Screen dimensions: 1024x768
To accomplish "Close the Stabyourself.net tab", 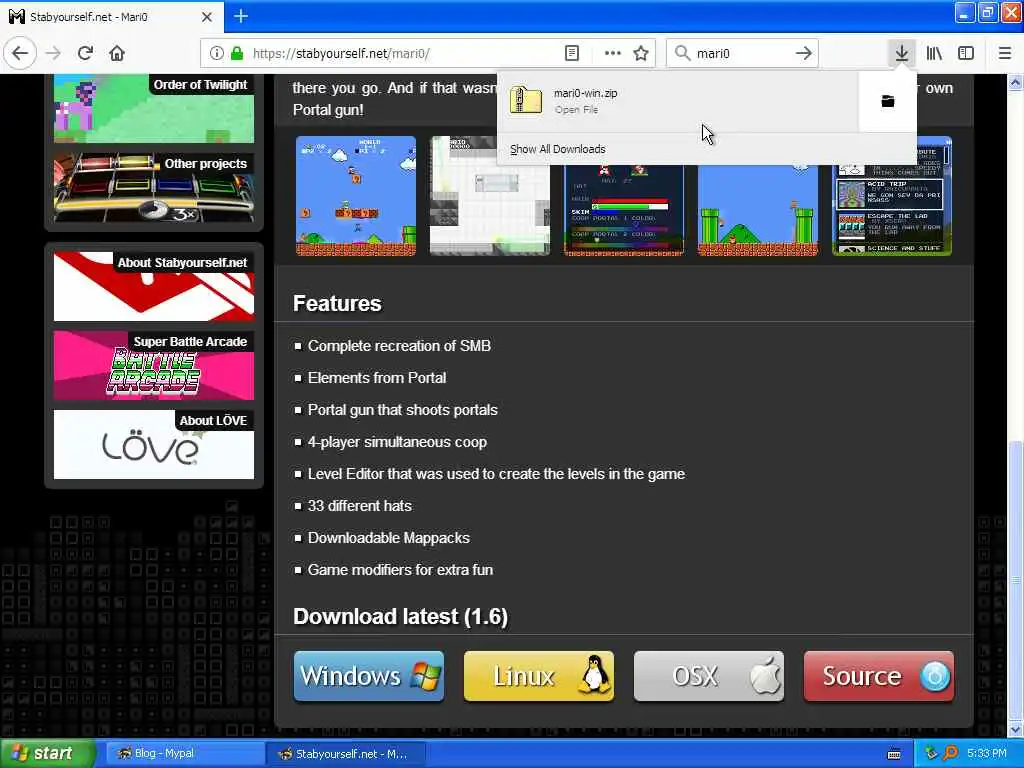I will 207,17.
